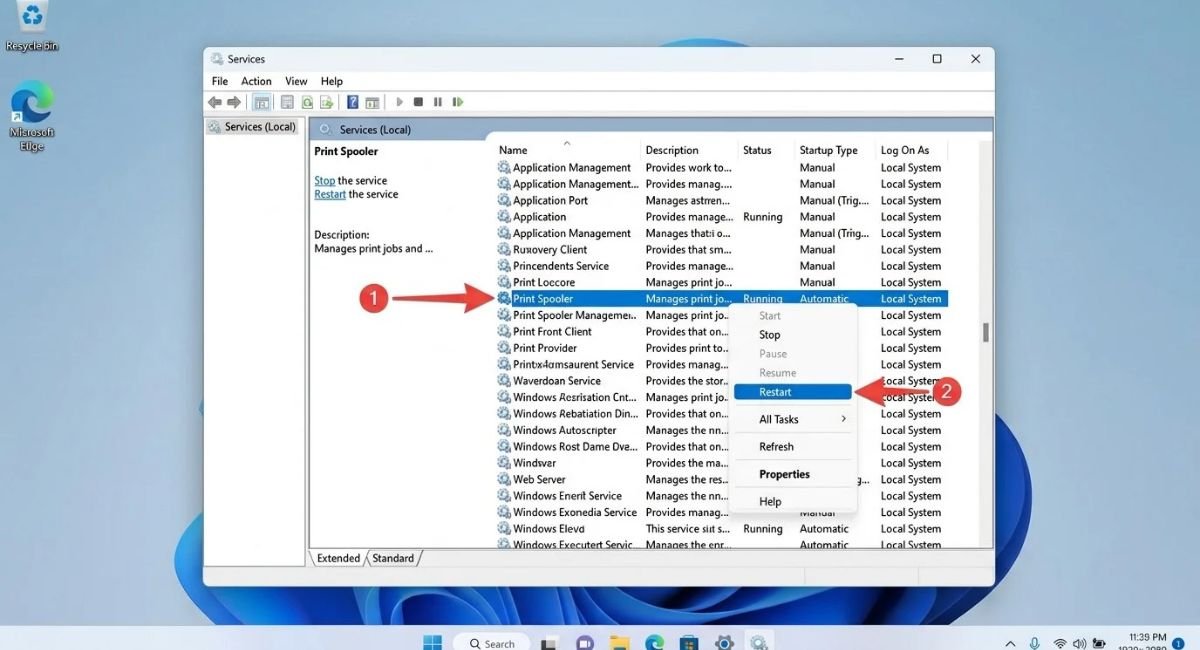Expand hidden tray icons chevron

coord(1010,643)
